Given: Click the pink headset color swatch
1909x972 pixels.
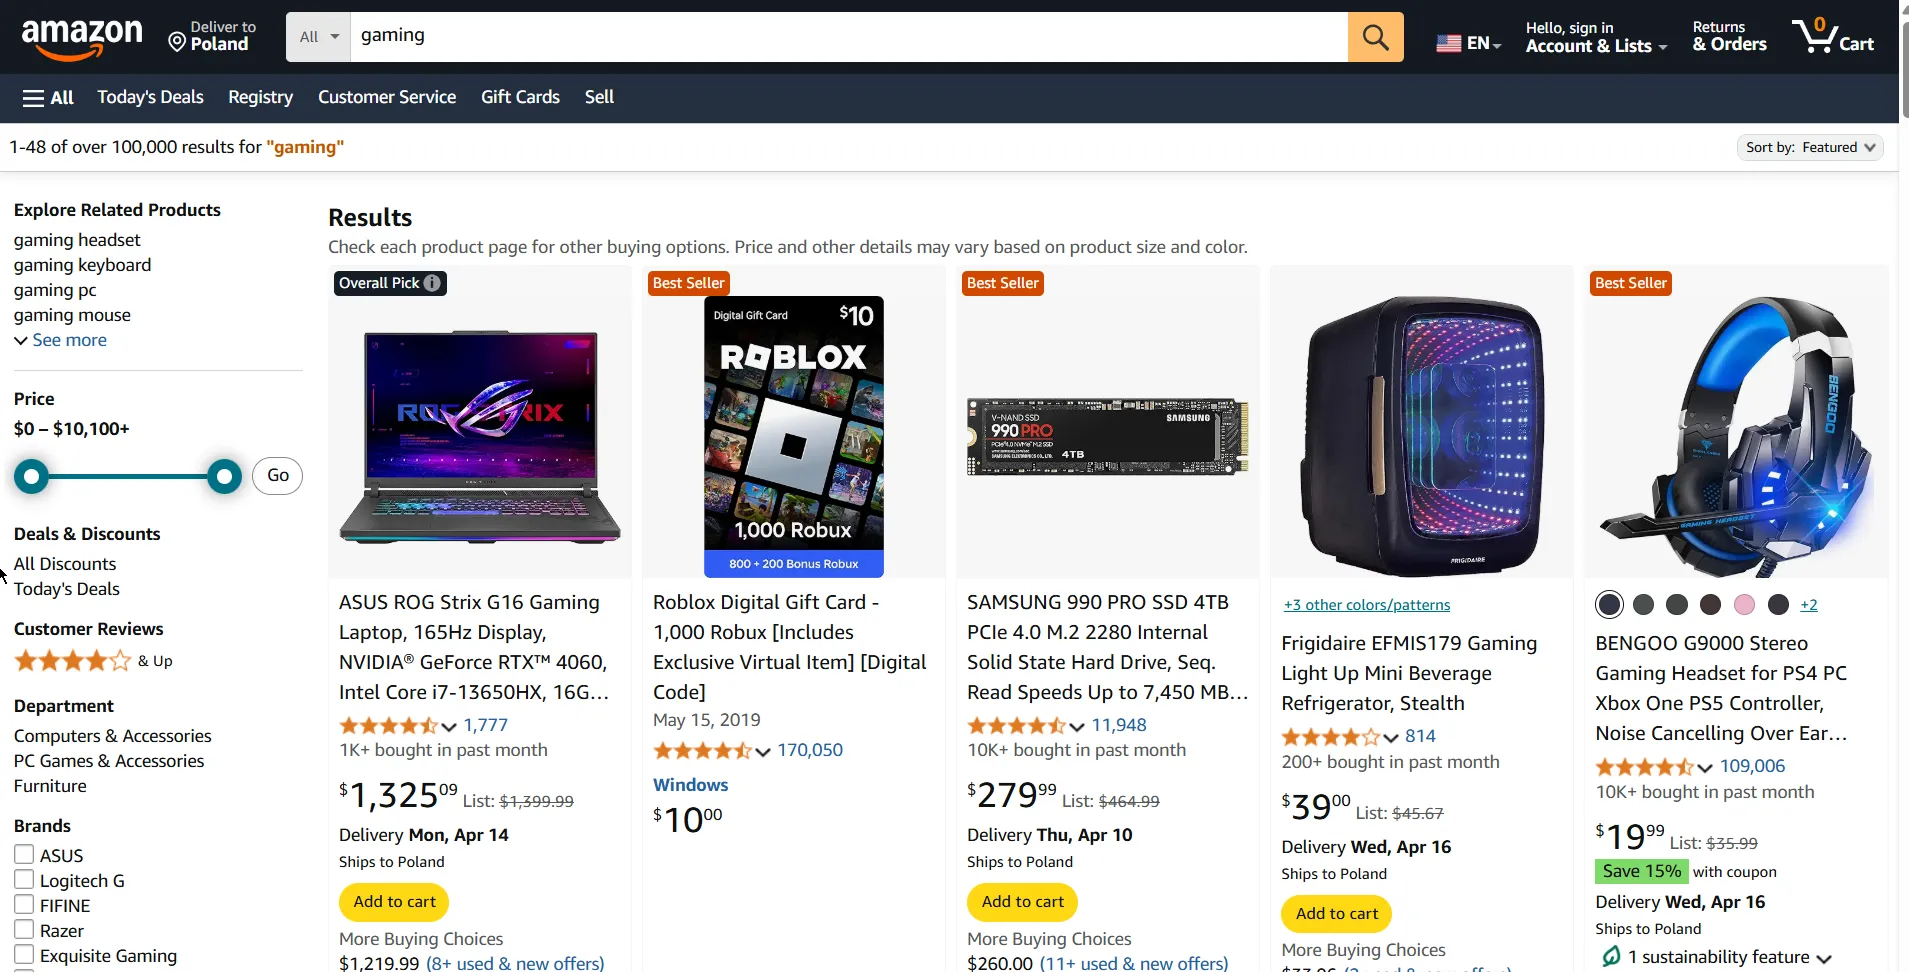Looking at the screenshot, I should [1744, 605].
